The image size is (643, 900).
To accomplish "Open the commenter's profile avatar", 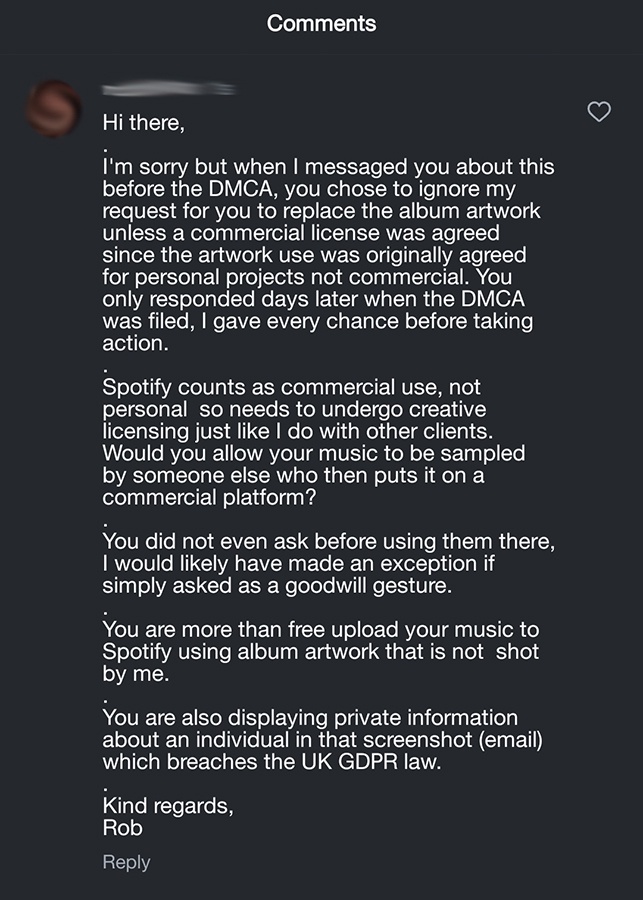I will pyautogui.click(x=54, y=109).
